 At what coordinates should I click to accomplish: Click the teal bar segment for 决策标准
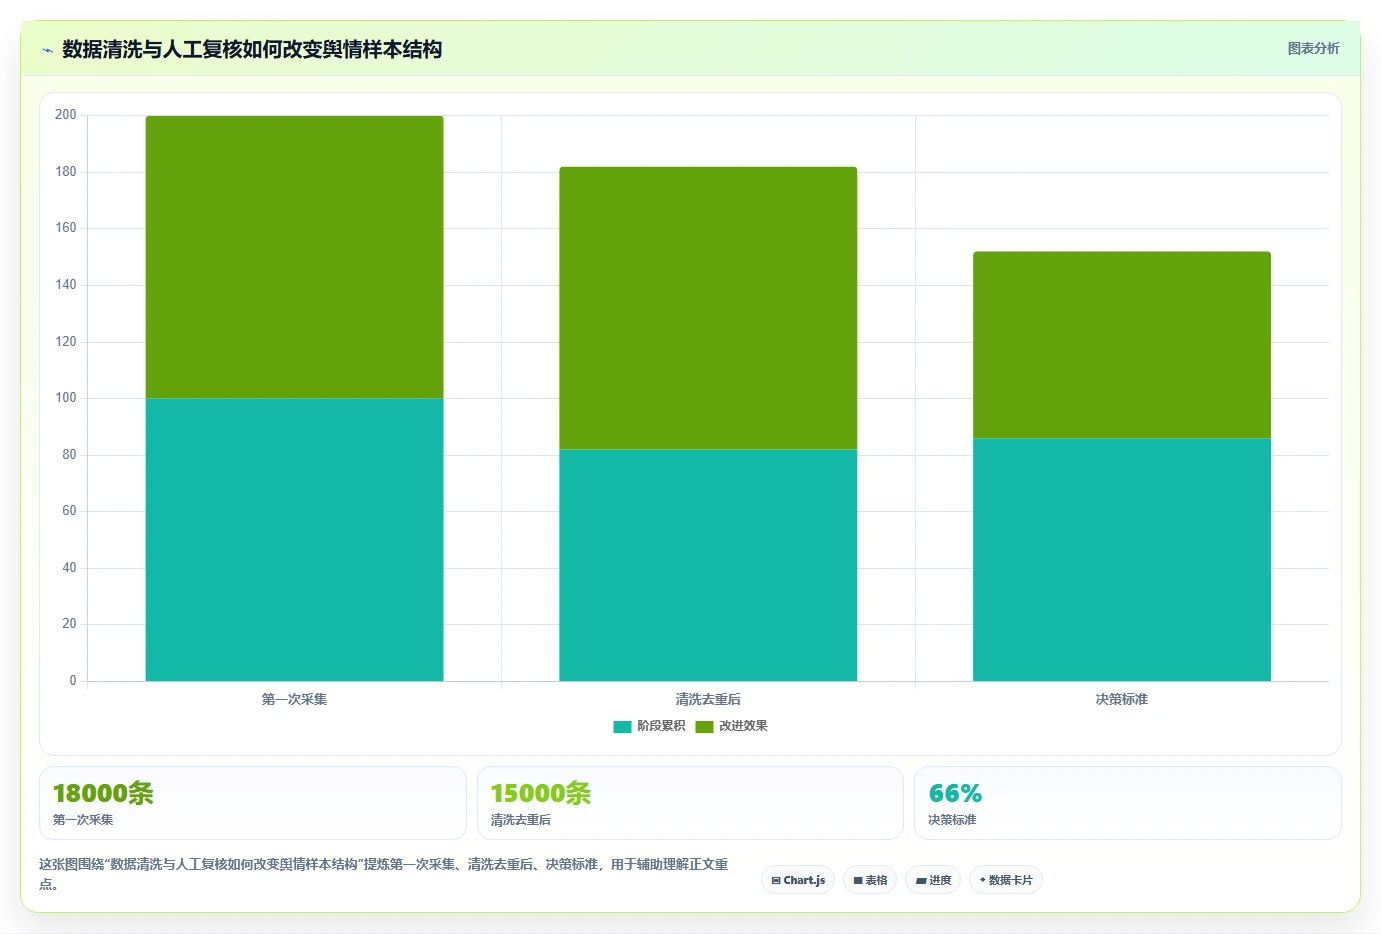[1122, 560]
